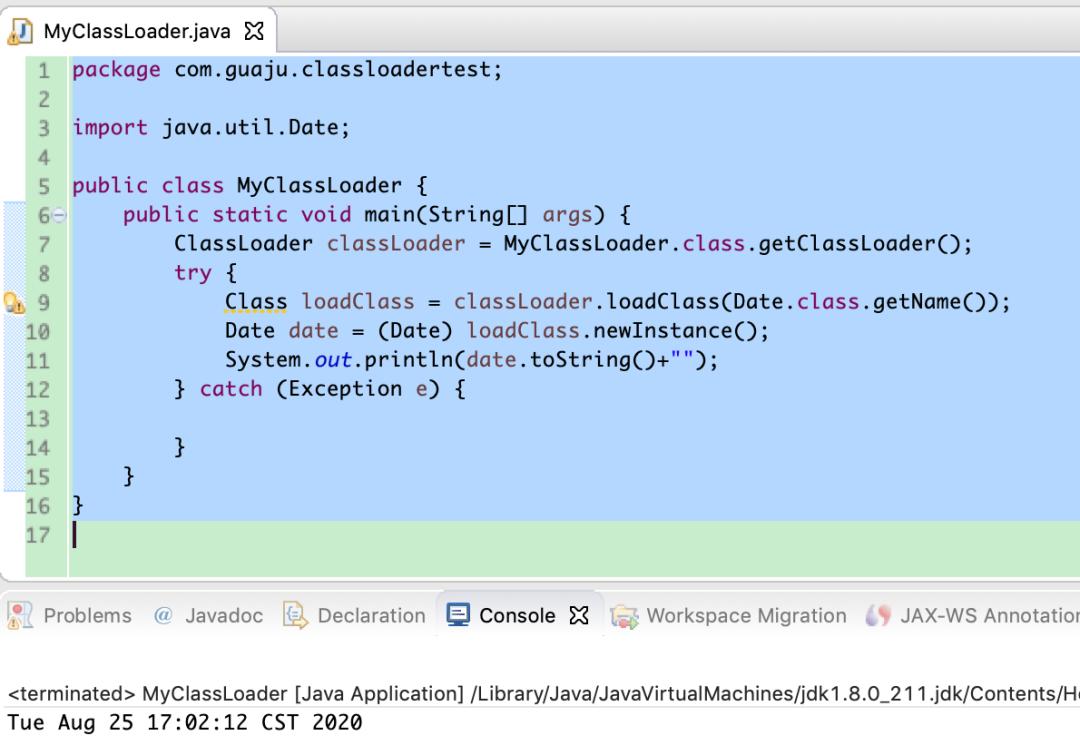
Task: Click the italic out field on line 11
Action: pos(333,360)
